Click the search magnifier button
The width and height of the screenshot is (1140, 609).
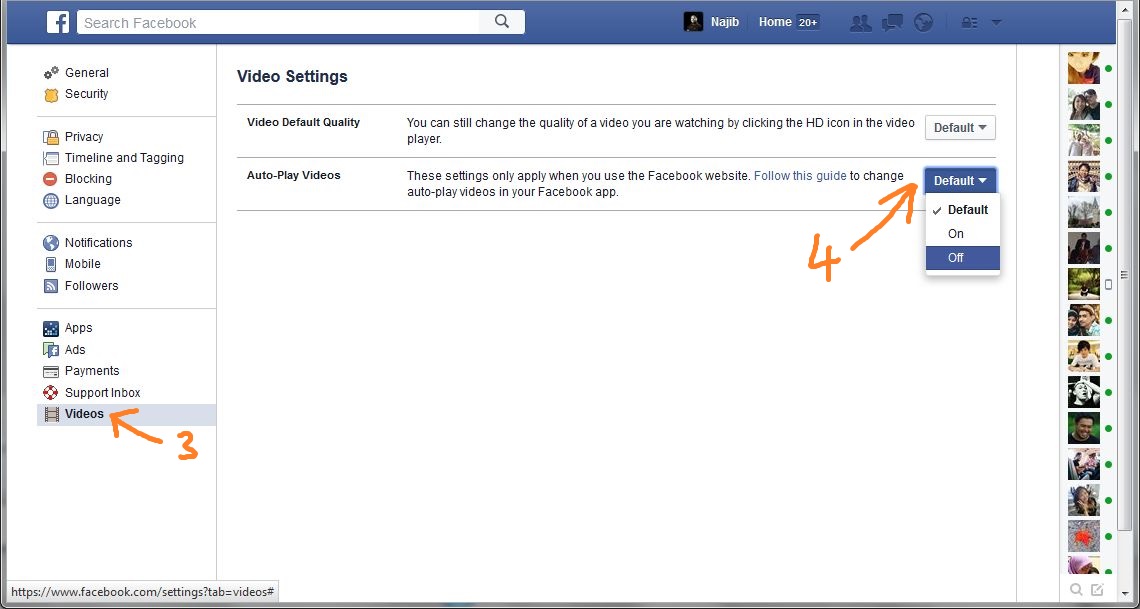tap(502, 22)
